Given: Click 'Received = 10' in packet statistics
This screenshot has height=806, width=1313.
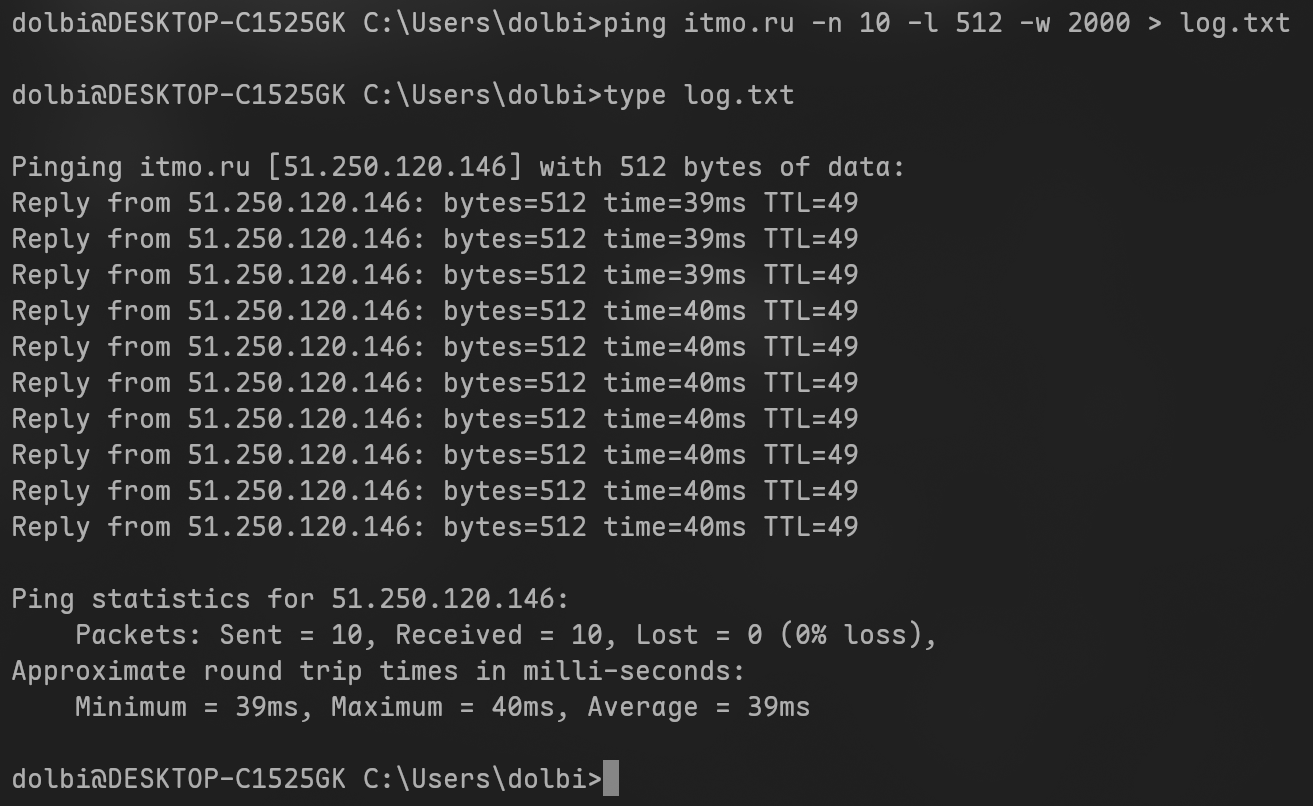Looking at the screenshot, I should click(499, 635).
